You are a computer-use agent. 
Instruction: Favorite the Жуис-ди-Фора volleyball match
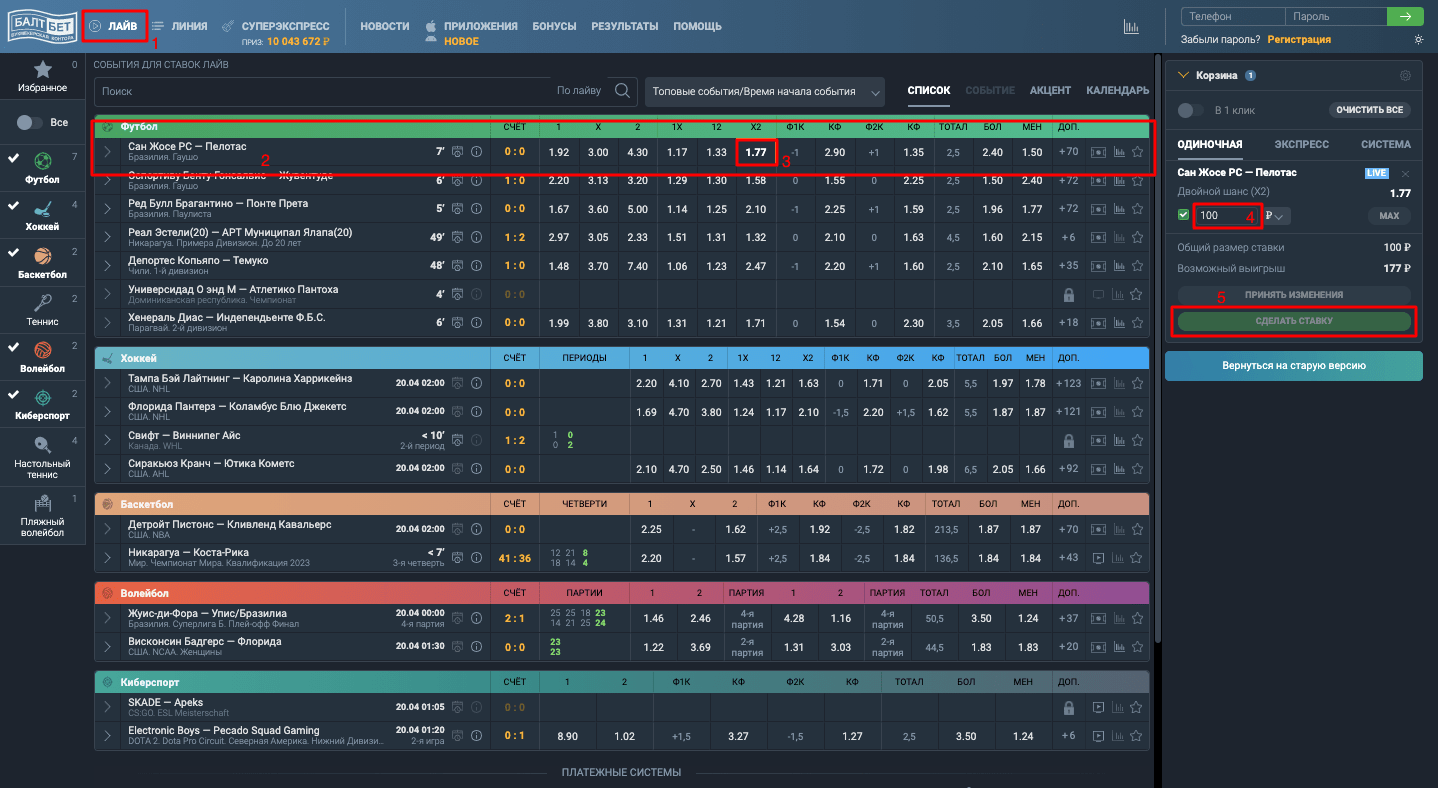[1137, 618]
